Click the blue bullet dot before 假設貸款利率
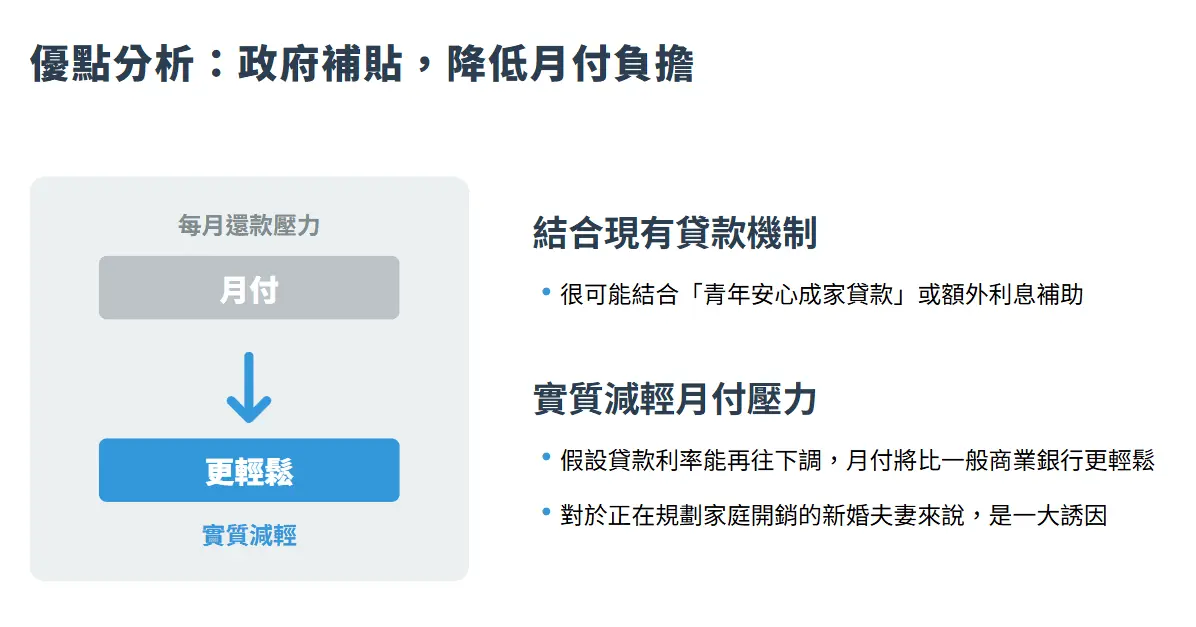This screenshot has height=627, width=1196. pos(546,457)
